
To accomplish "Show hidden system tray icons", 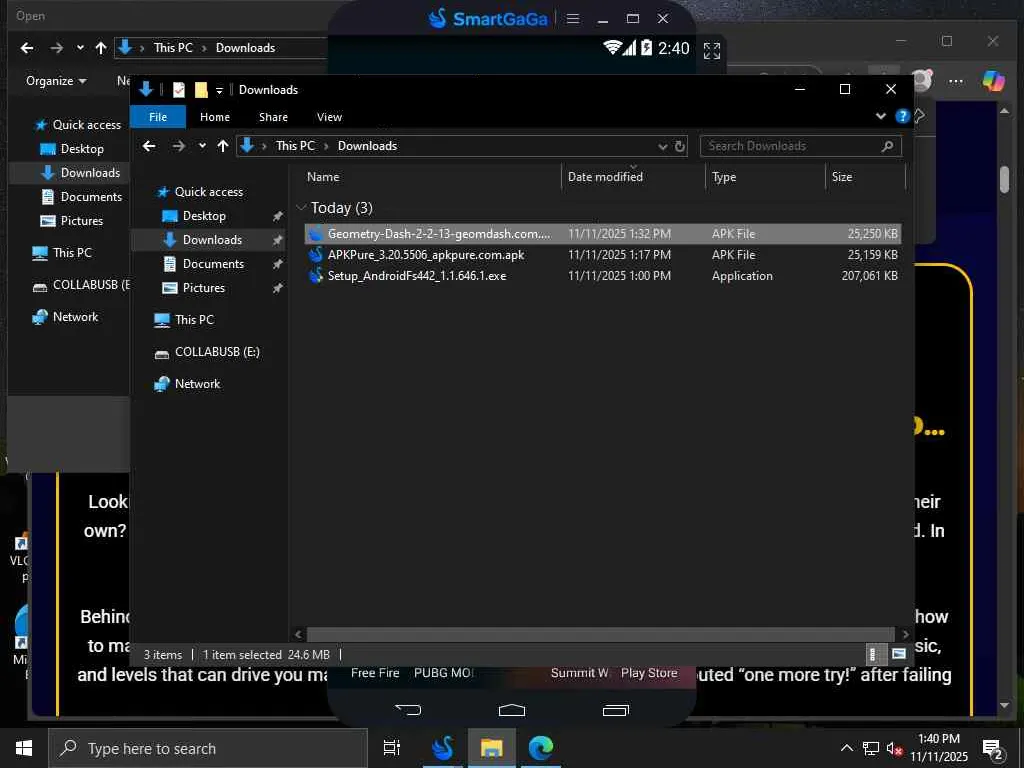I will point(846,748).
